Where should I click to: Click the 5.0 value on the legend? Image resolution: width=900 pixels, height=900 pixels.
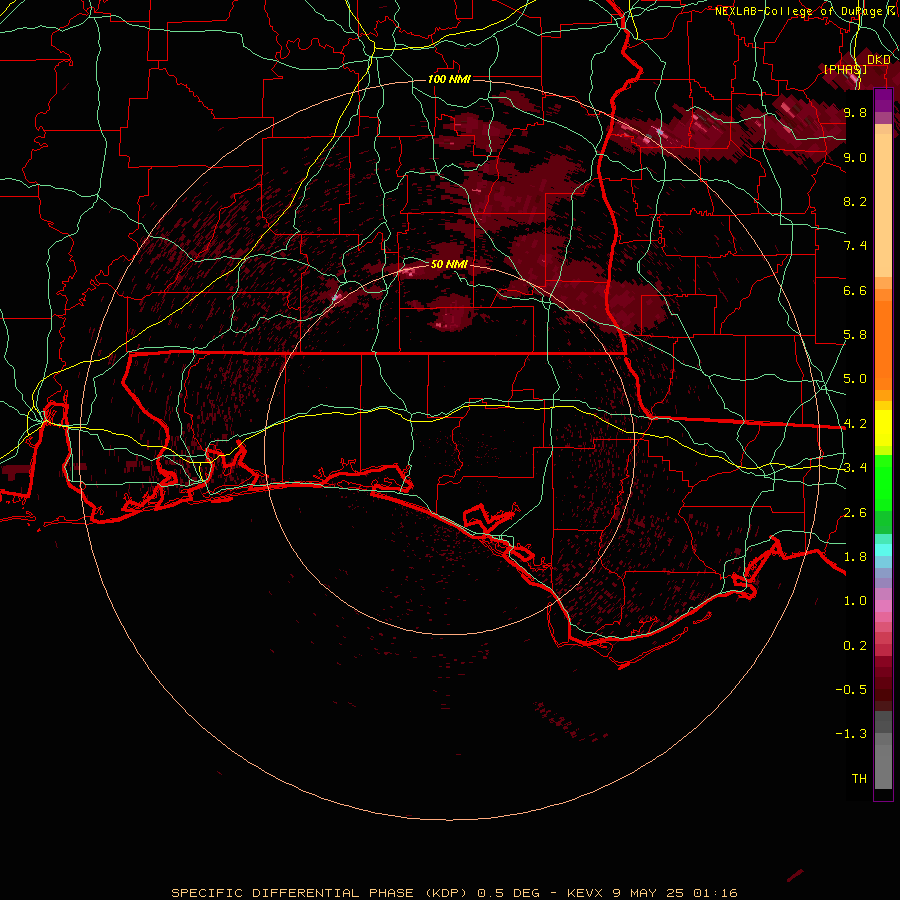coord(855,379)
